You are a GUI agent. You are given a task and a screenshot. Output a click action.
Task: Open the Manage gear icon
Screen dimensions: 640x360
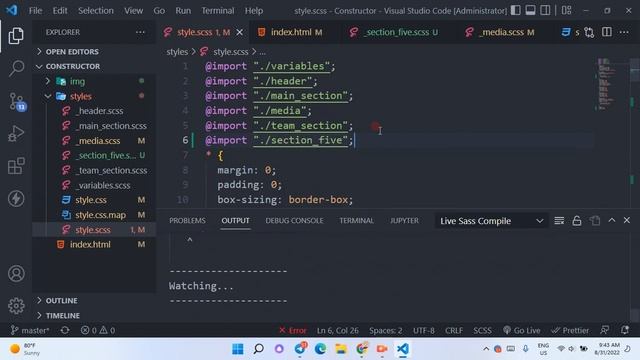pyautogui.click(x=16, y=305)
